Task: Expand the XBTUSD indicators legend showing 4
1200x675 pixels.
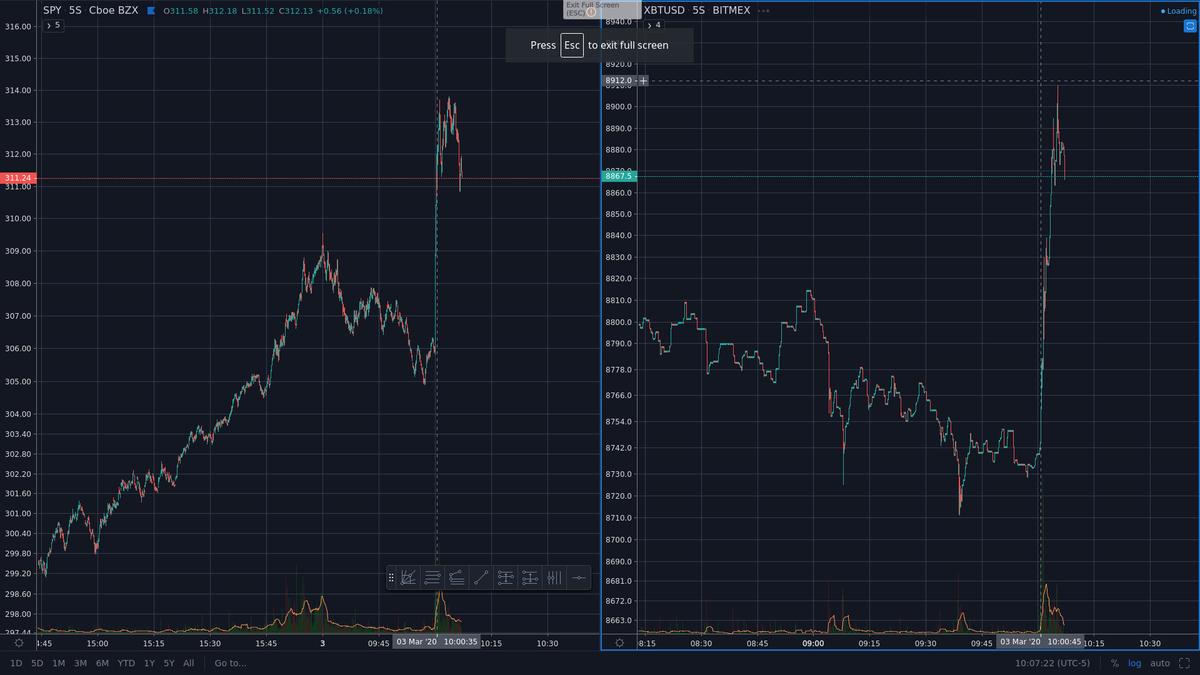Action: click(x=653, y=25)
